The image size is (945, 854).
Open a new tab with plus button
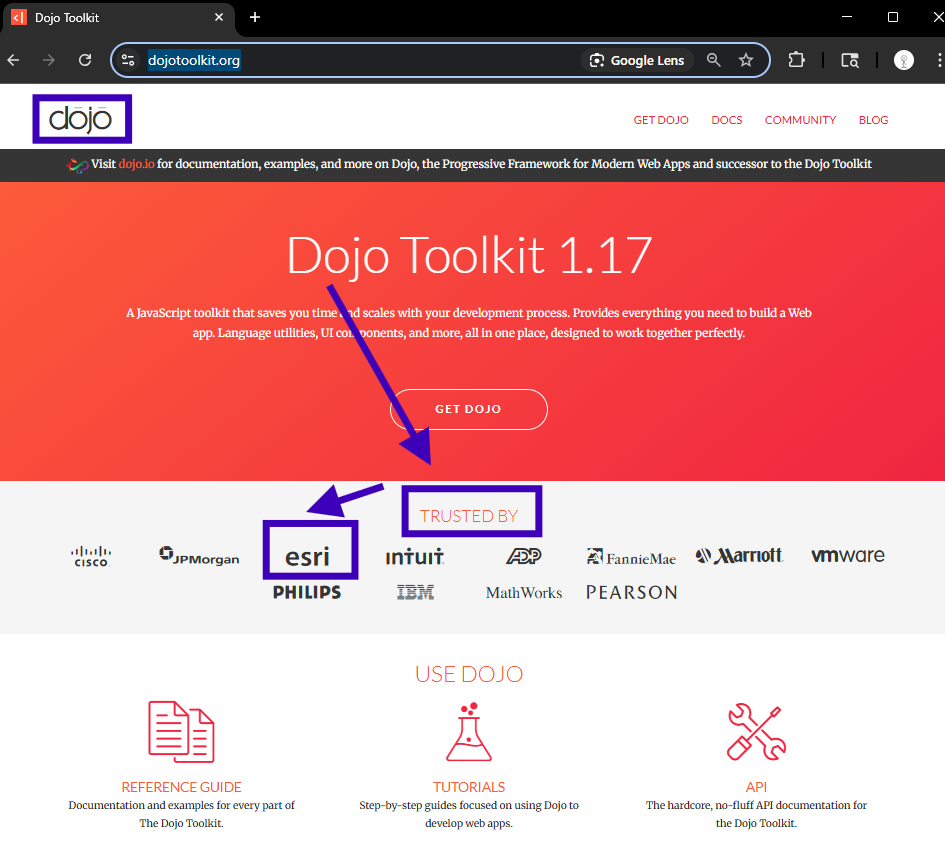click(255, 17)
